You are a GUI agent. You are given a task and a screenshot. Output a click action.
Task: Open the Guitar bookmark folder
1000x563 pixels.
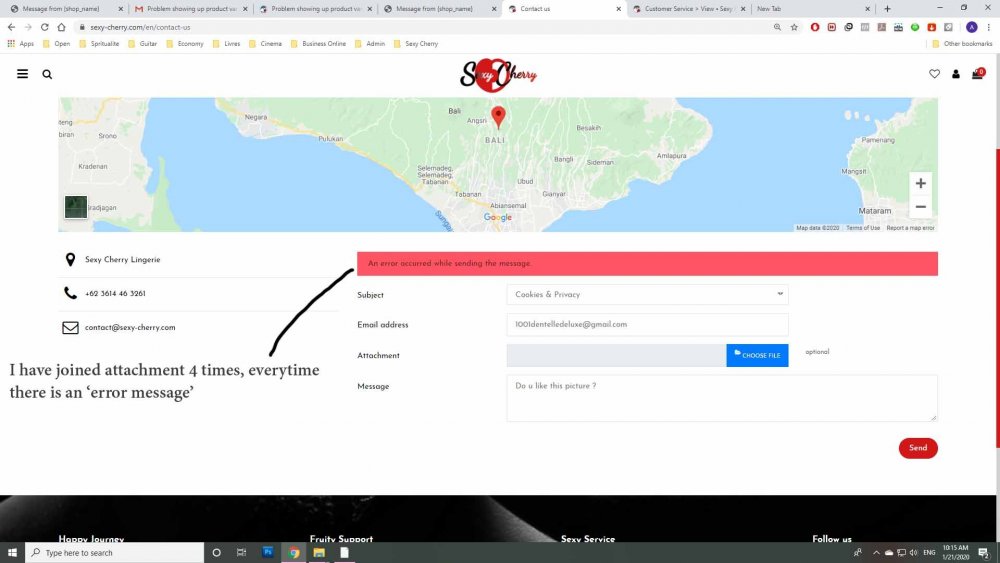click(x=143, y=43)
